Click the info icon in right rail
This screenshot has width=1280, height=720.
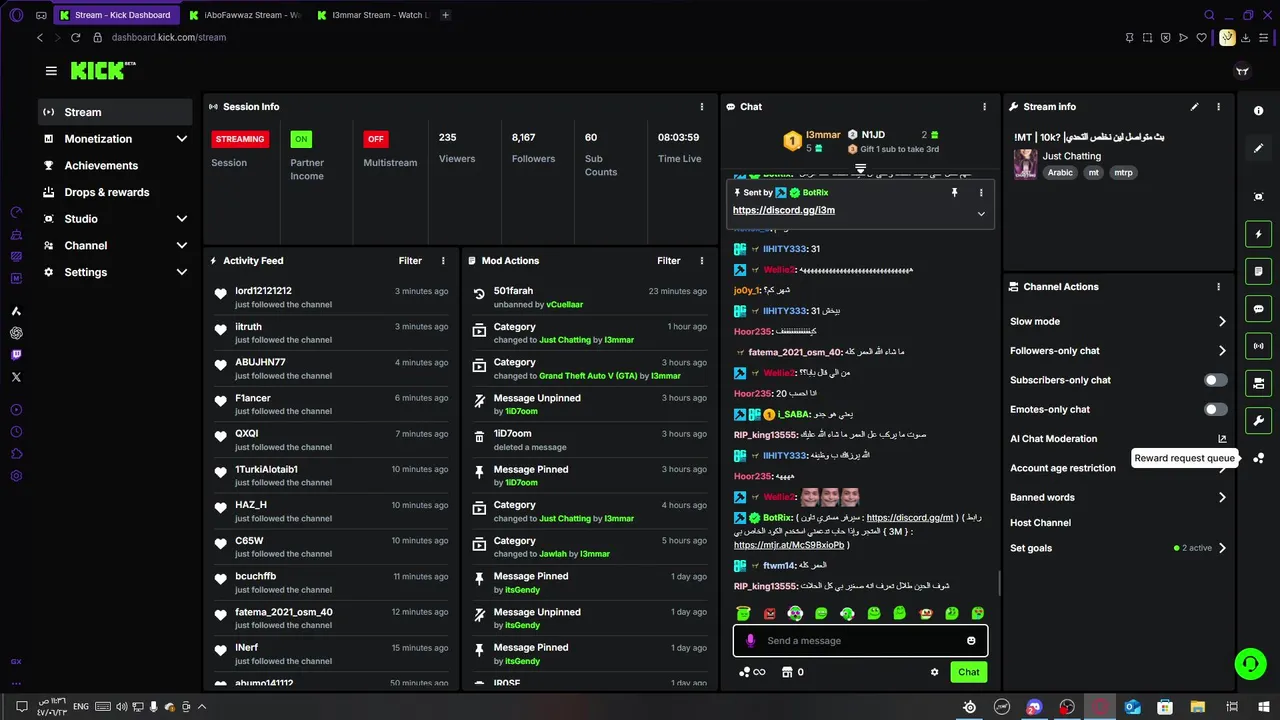[x=1259, y=111]
